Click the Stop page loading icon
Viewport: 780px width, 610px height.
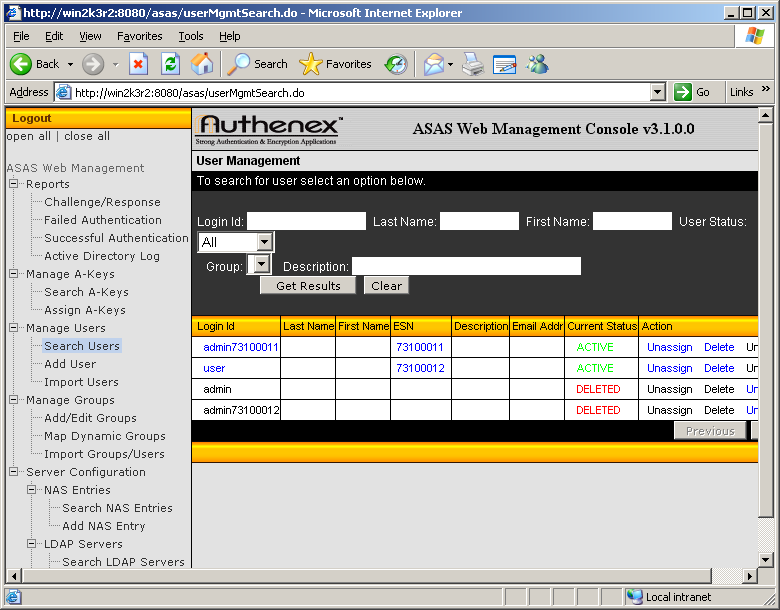point(139,64)
